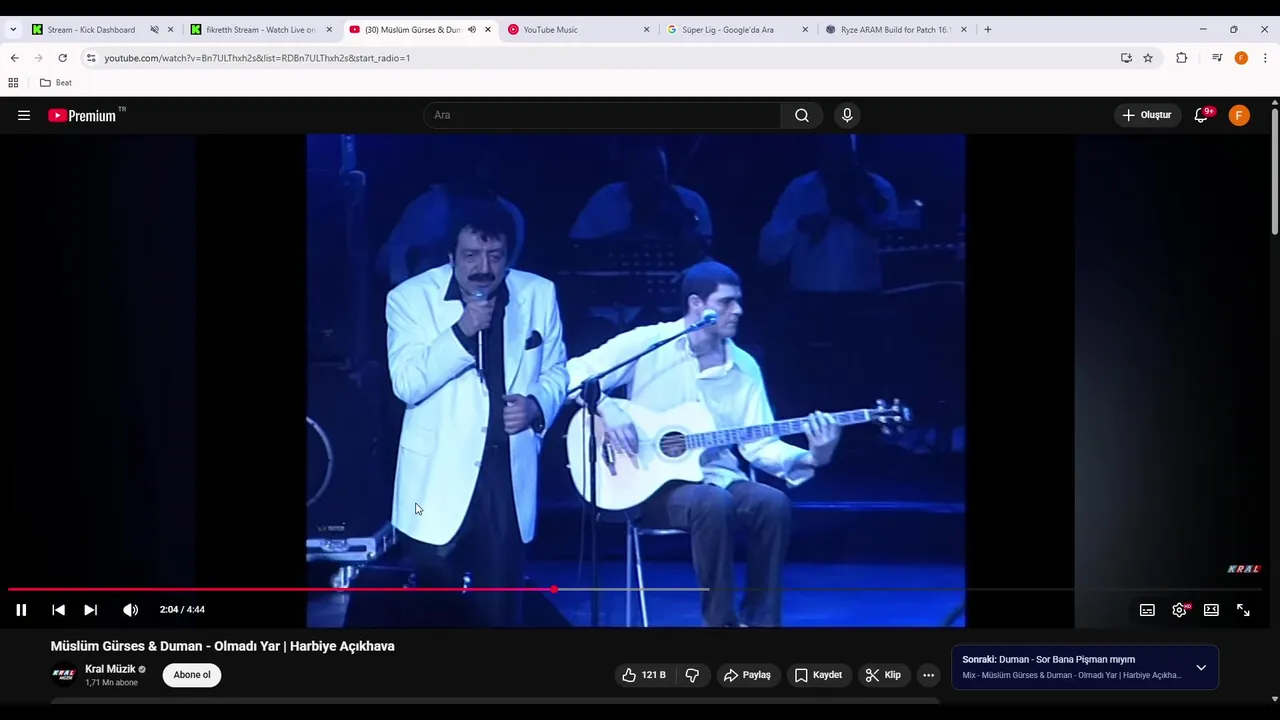Start voice search with microphone
Image resolution: width=1280 pixels, height=720 pixels.
pos(847,115)
